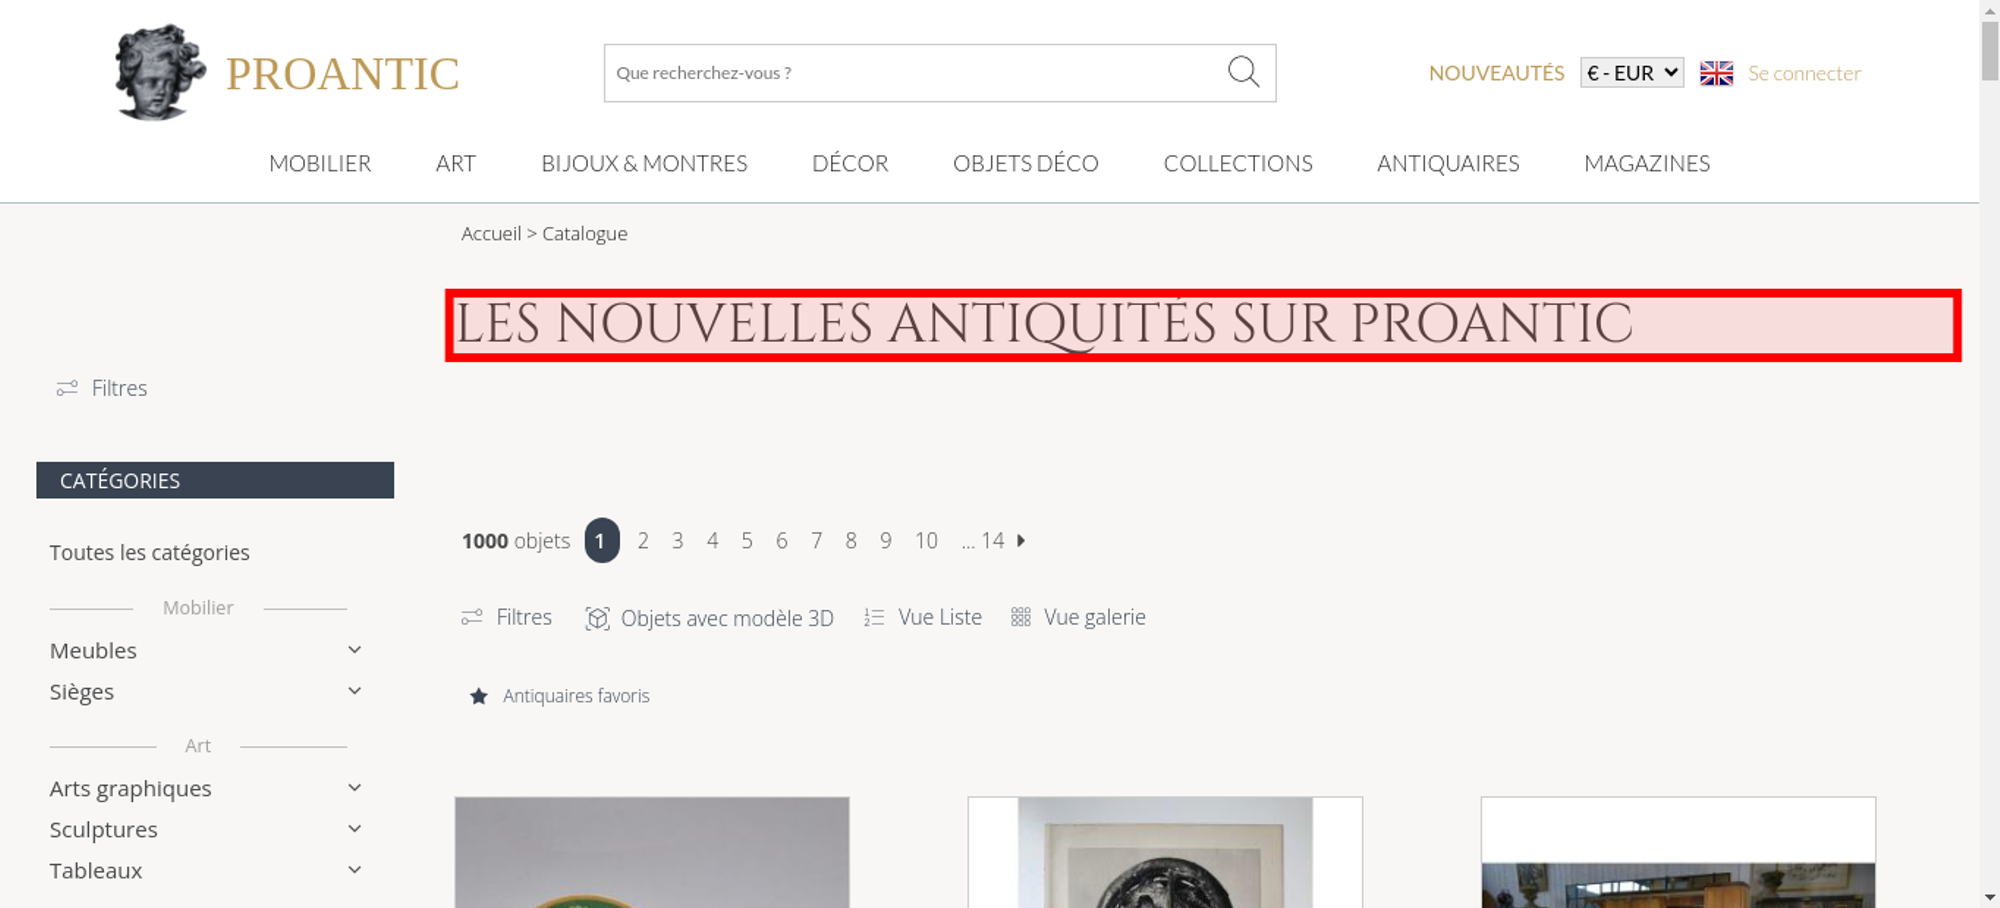
Task: Click the page vertical scrollbar
Action: pos(1989,454)
